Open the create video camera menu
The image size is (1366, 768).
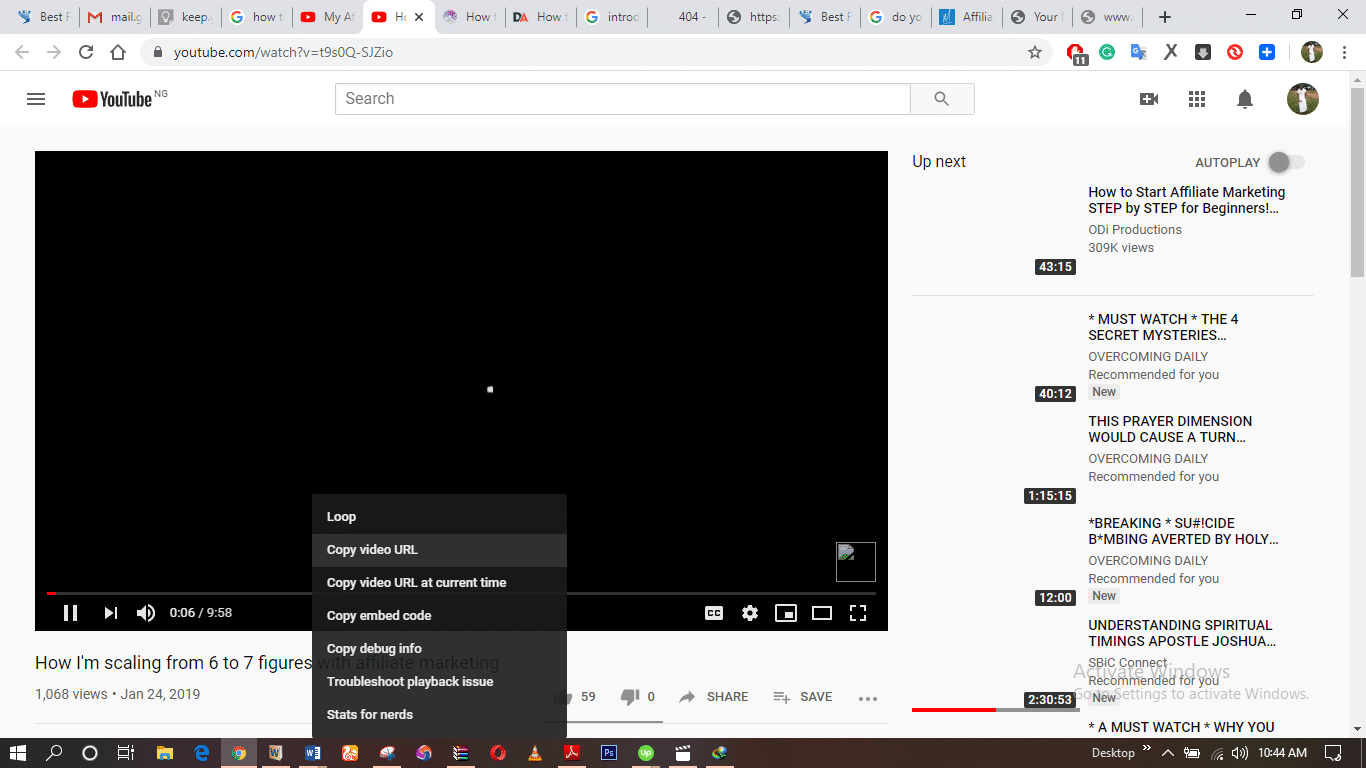1149,99
